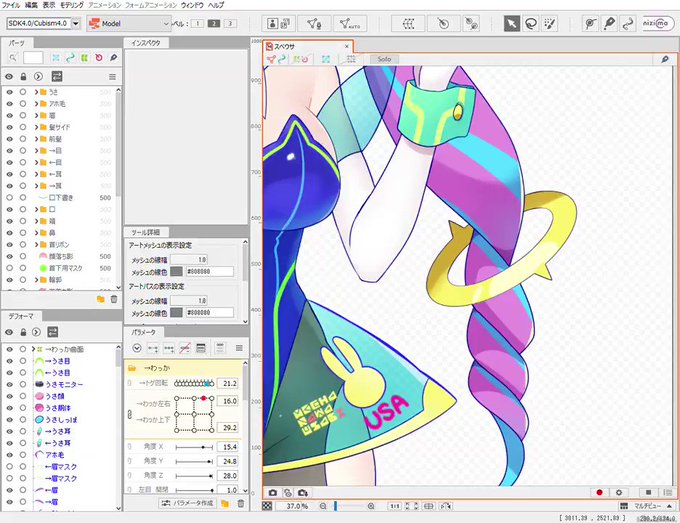Click the swap-arrows icon in Deformer panel header
Image resolution: width=680 pixels, height=523 pixels.
53,332
